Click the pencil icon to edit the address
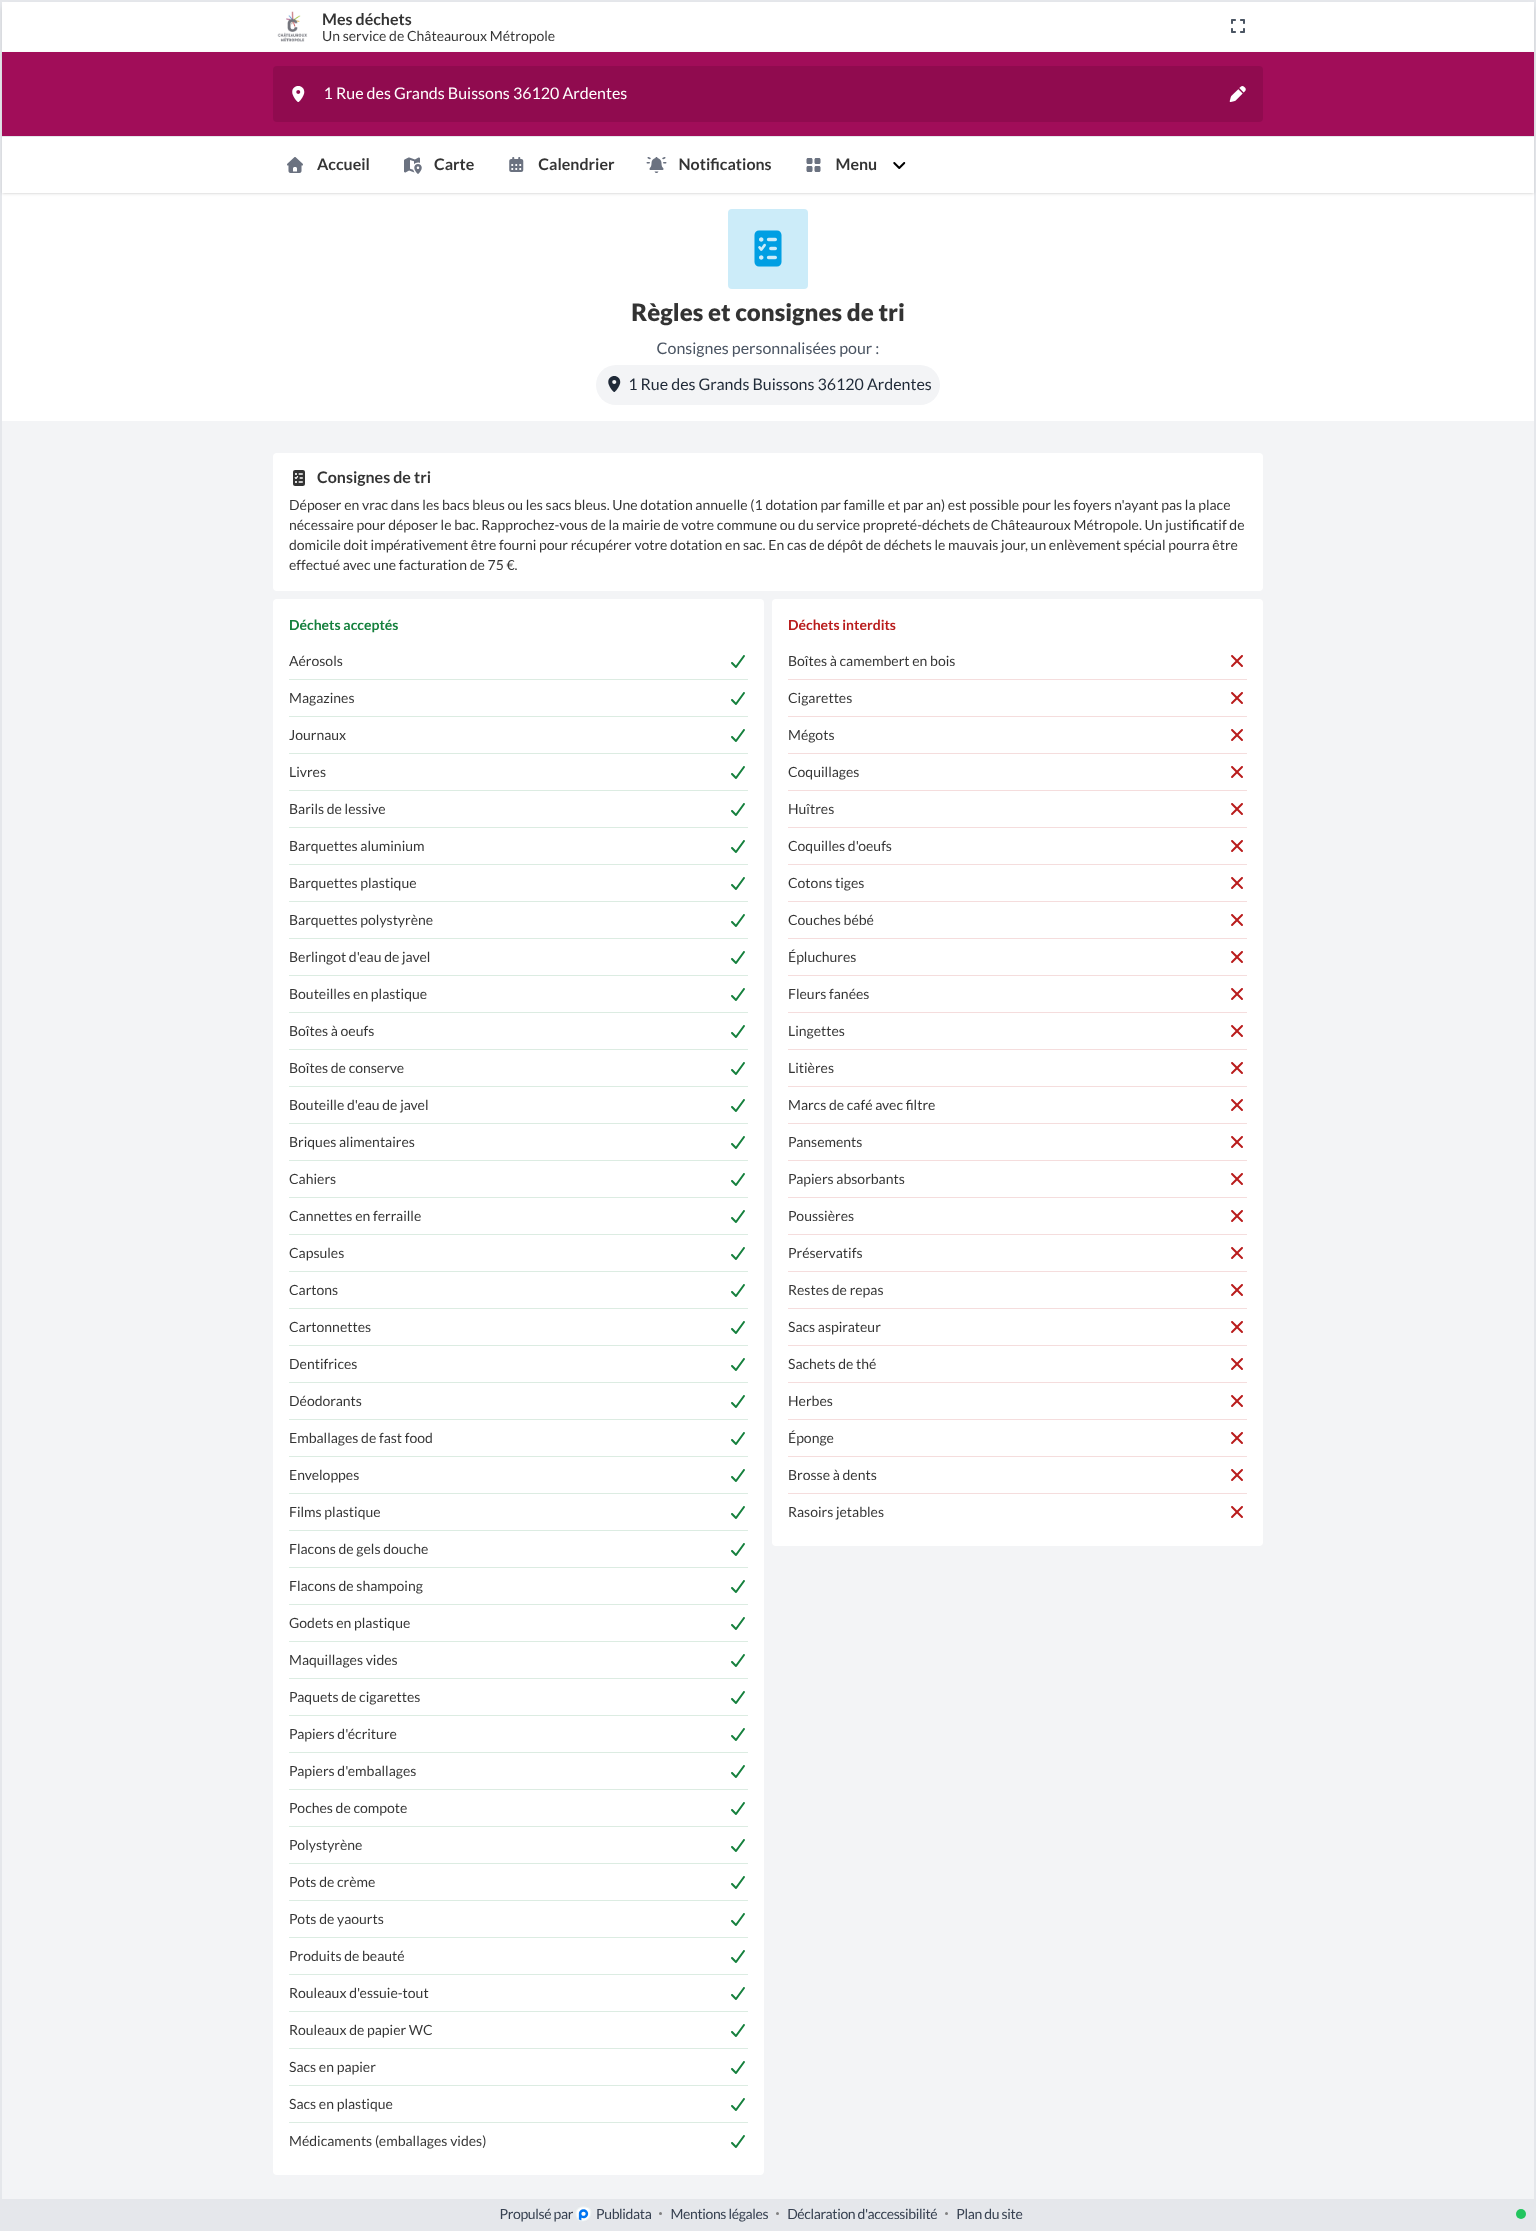The height and width of the screenshot is (2231, 1536). click(1237, 94)
